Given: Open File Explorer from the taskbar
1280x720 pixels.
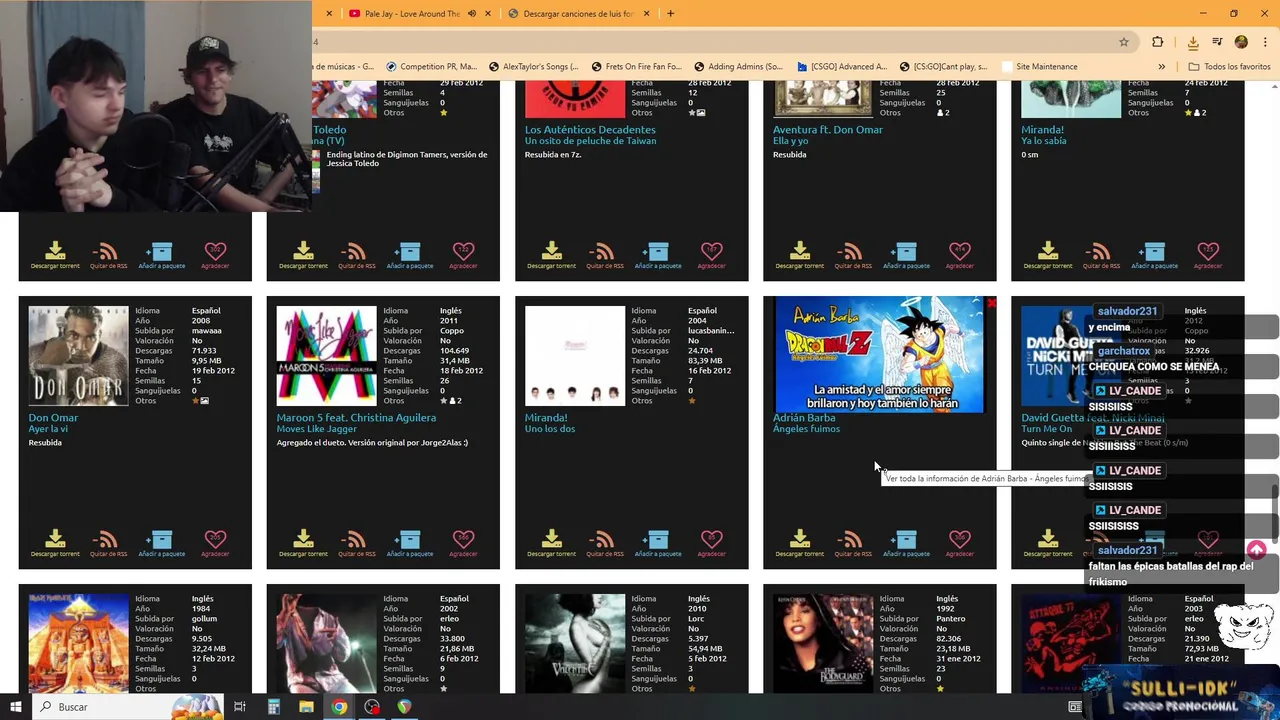Looking at the screenshot, I should click(x=306, y=706).
